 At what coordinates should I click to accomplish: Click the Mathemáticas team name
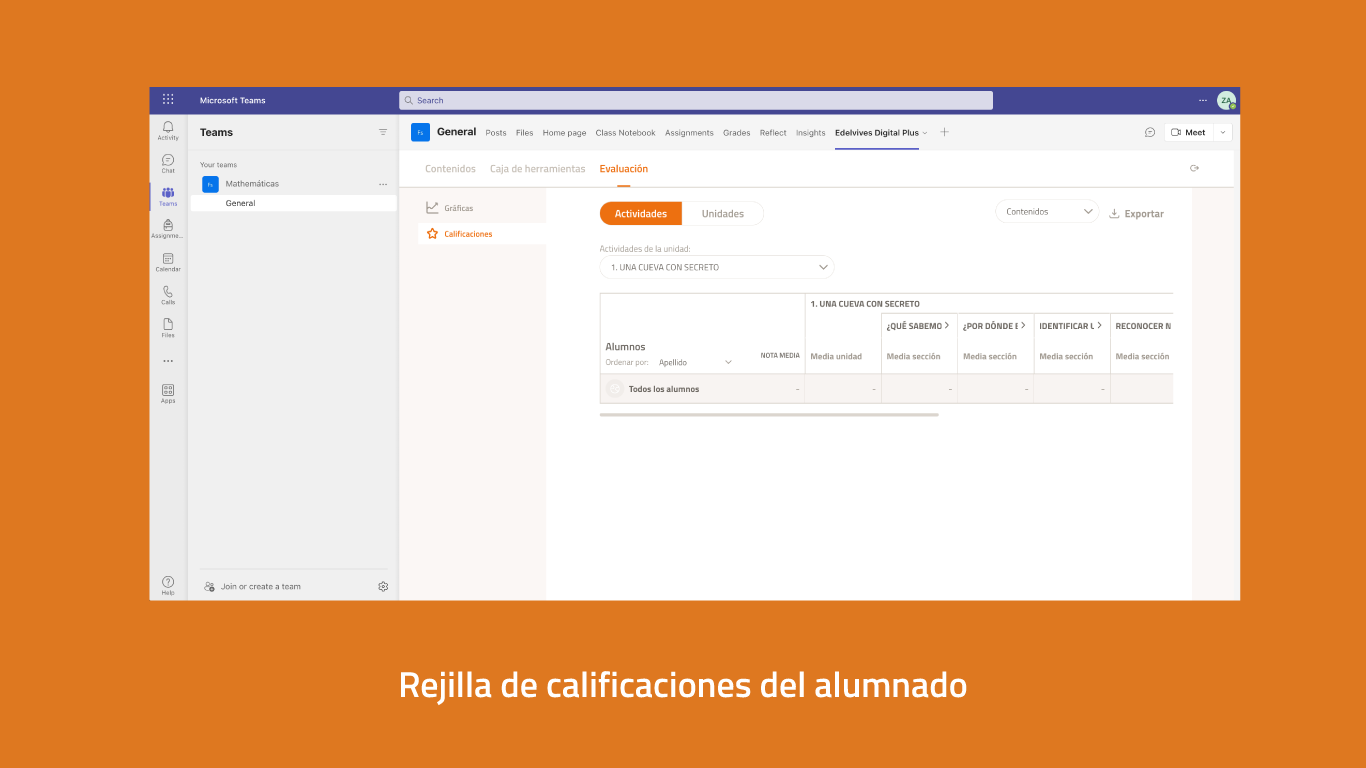pyautogui.click(x=252, y=184)
